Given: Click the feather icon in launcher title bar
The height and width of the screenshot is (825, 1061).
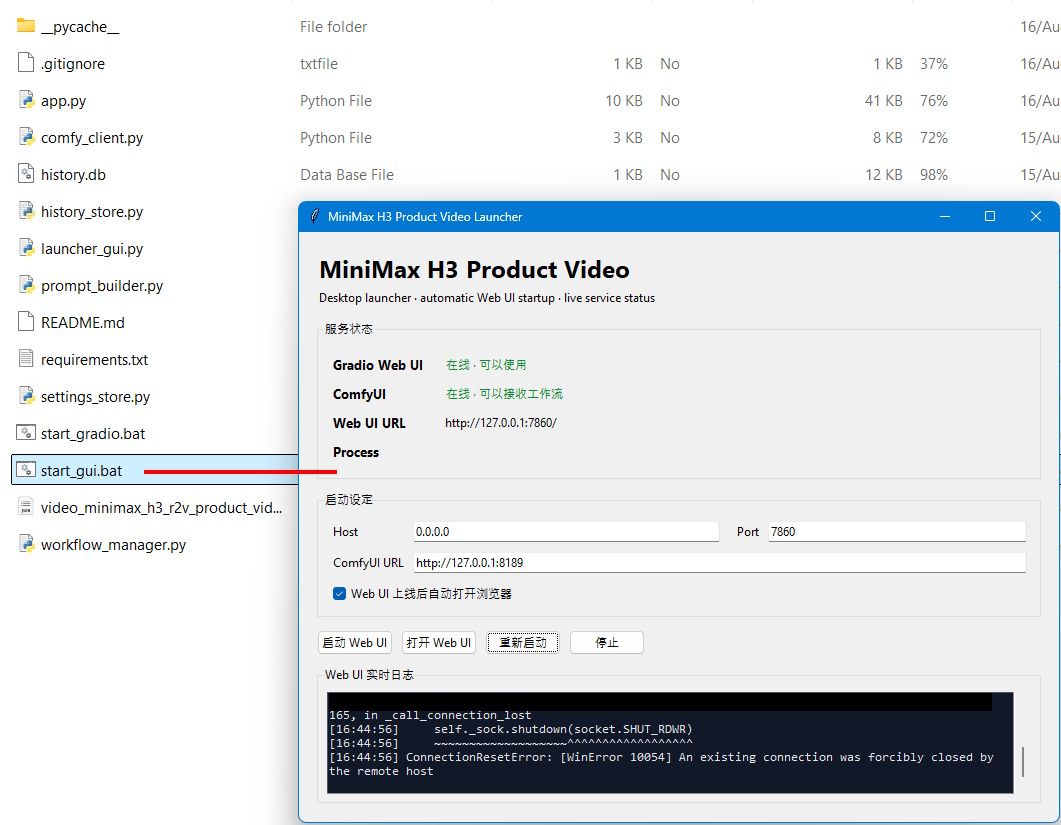Looking at the screenshot, I should [314, 217].
